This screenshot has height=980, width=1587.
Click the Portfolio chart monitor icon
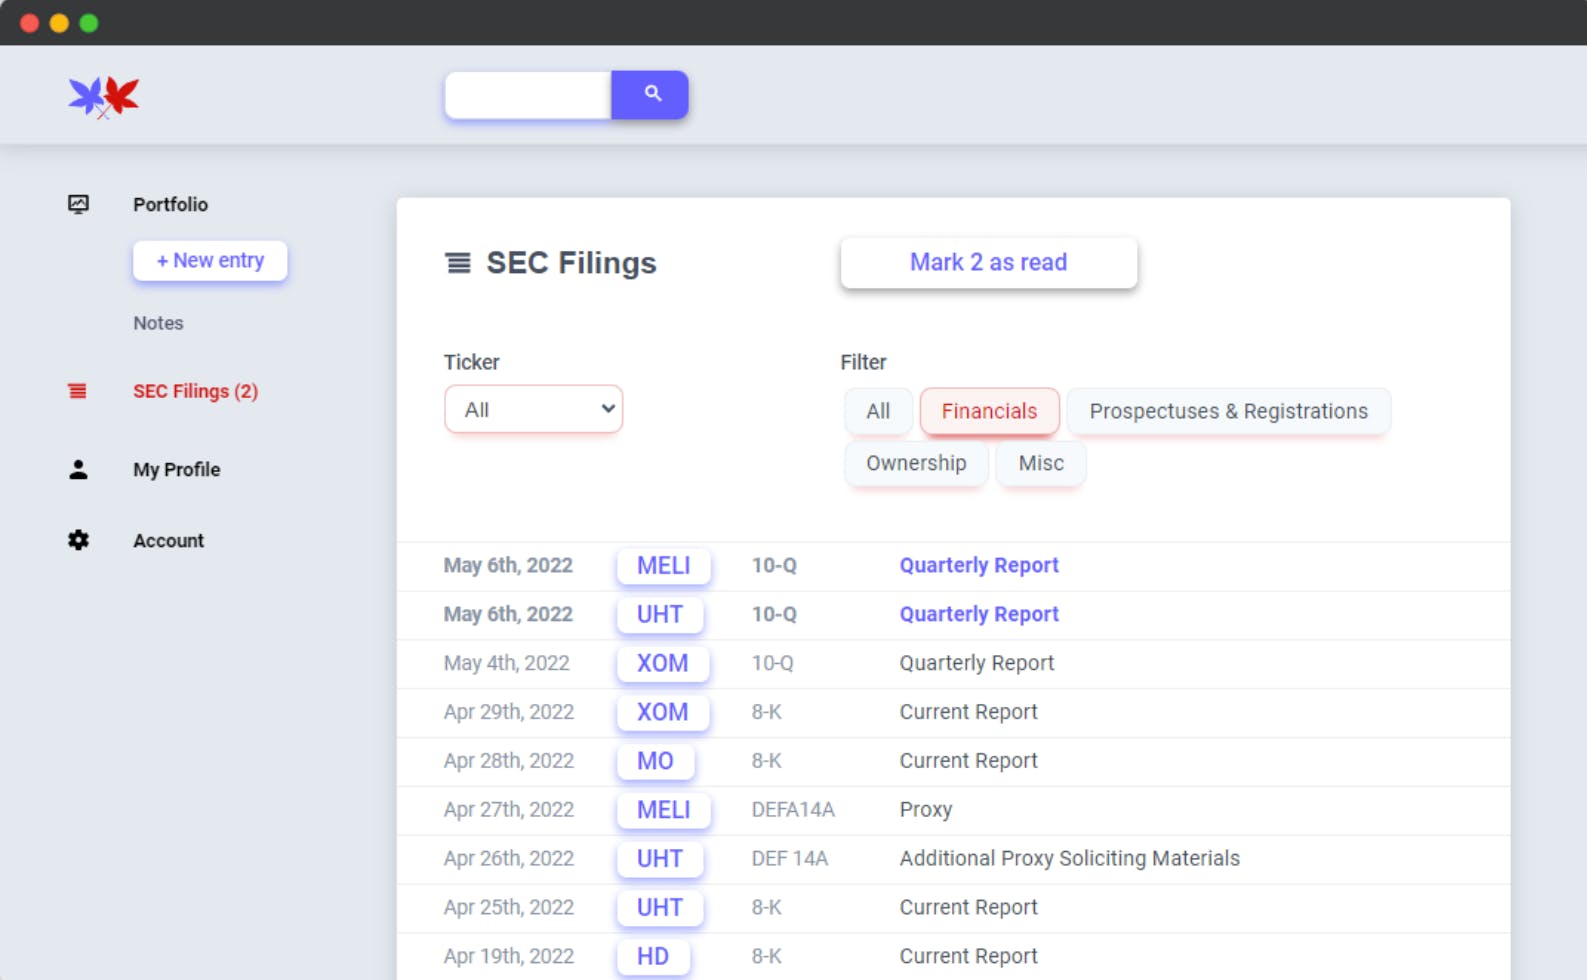pos(78,204)
